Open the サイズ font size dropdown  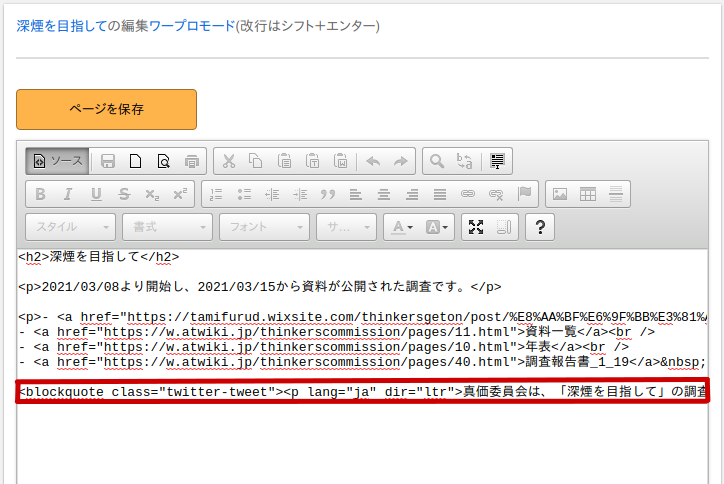[346, 227]
